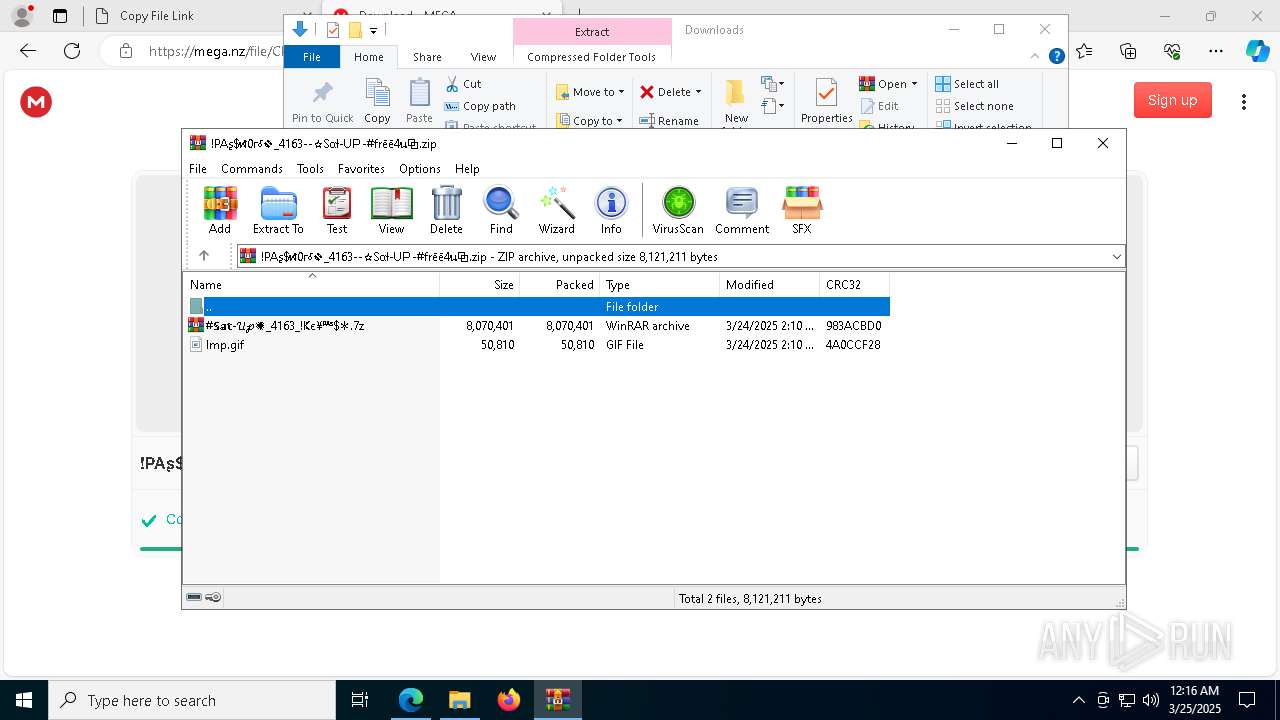Open View tool in WinRAR toolbar
Viewport: 1280px width, 720px height.
(x=391, y=210)
